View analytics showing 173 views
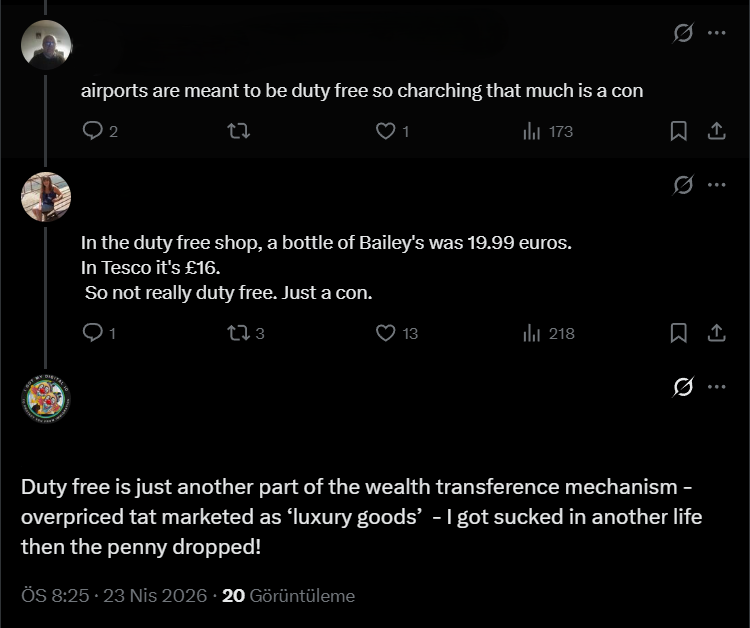 [x=547, y=131]
